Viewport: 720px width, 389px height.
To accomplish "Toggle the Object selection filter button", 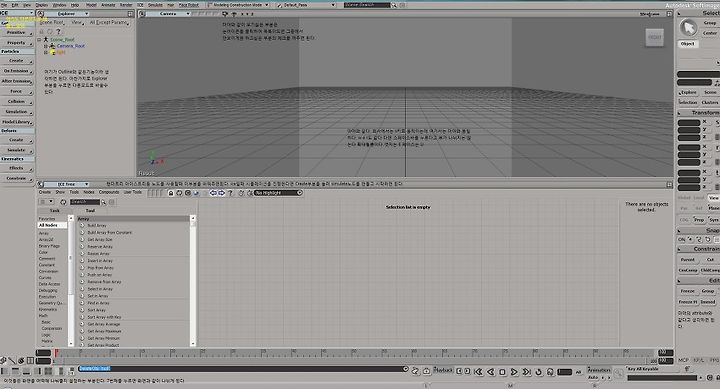I will coord(687,44).
